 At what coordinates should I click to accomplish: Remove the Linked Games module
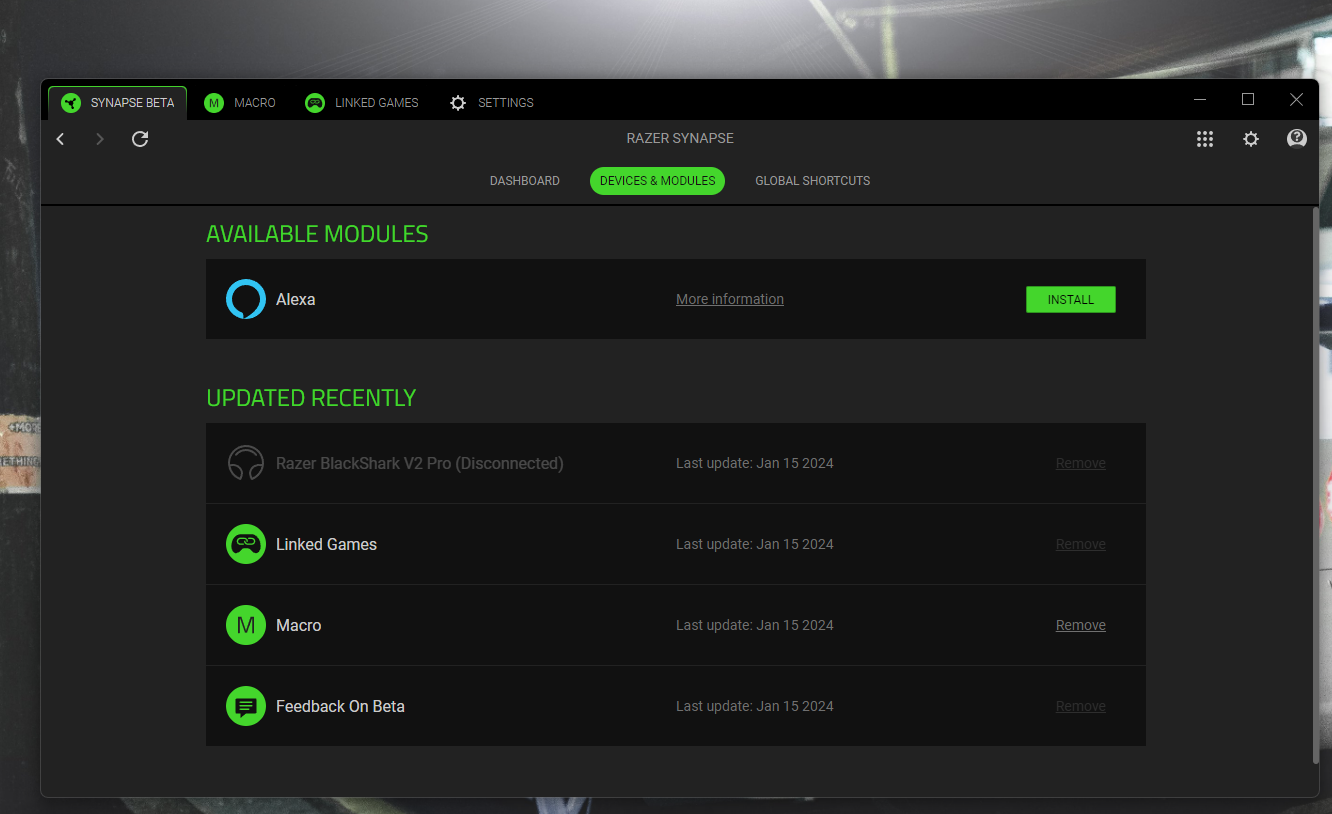tap(1081, 544)
